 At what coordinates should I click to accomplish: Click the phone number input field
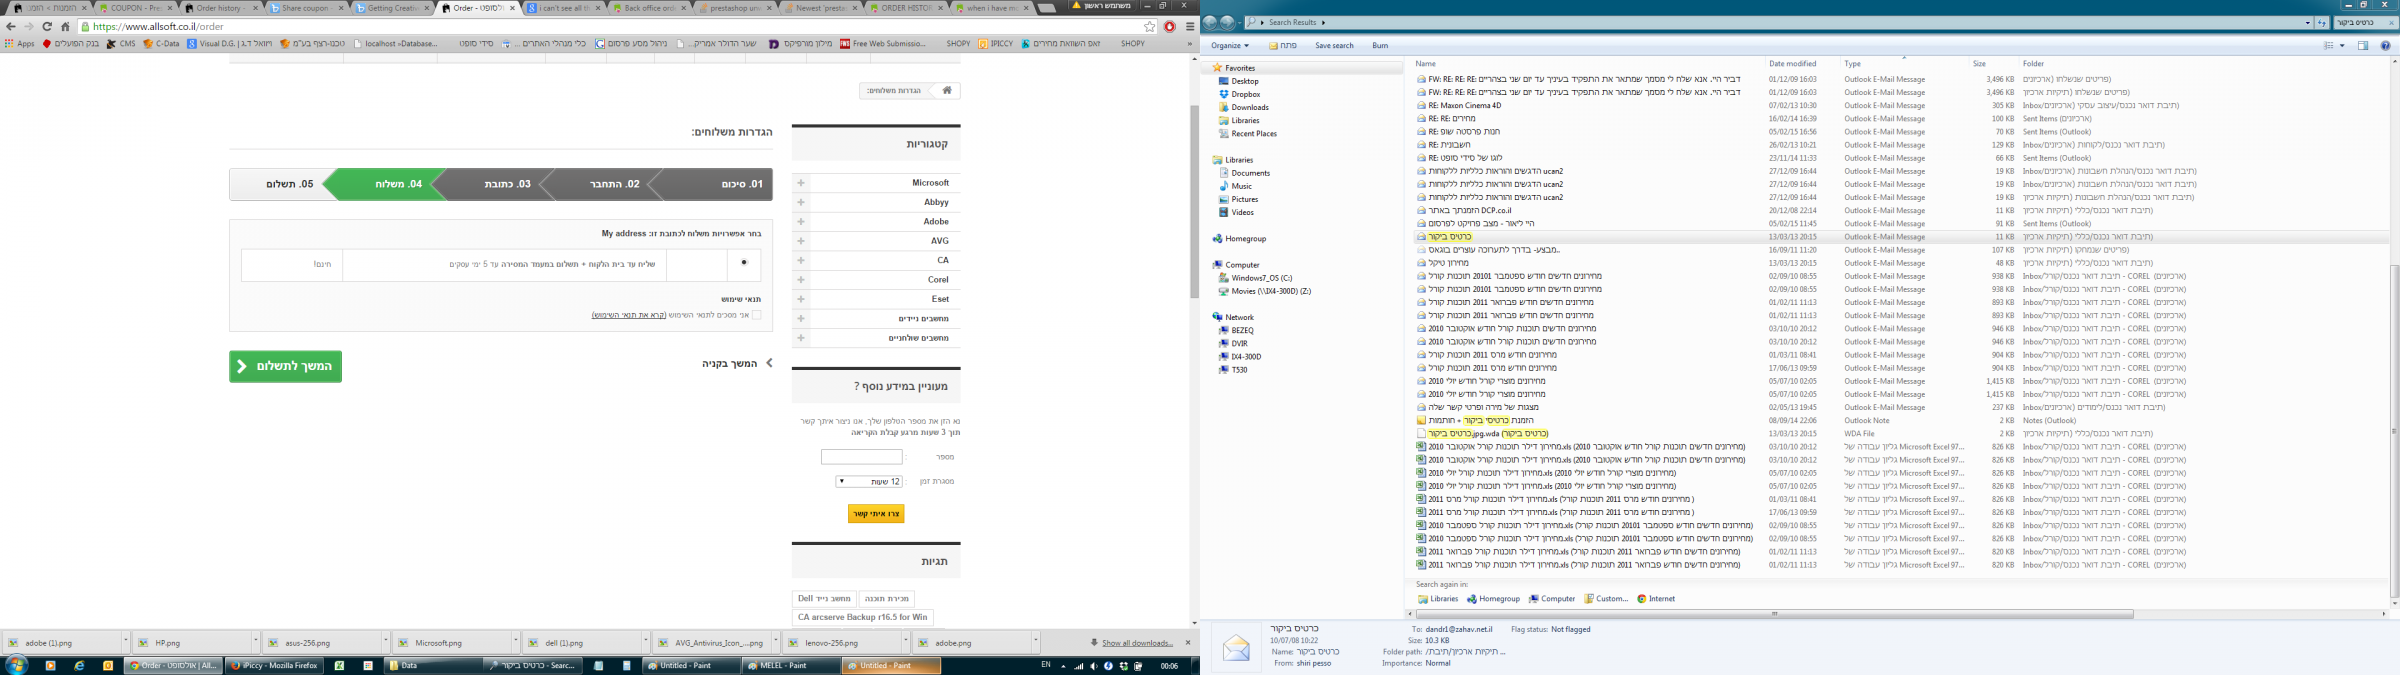pos(862,457)
